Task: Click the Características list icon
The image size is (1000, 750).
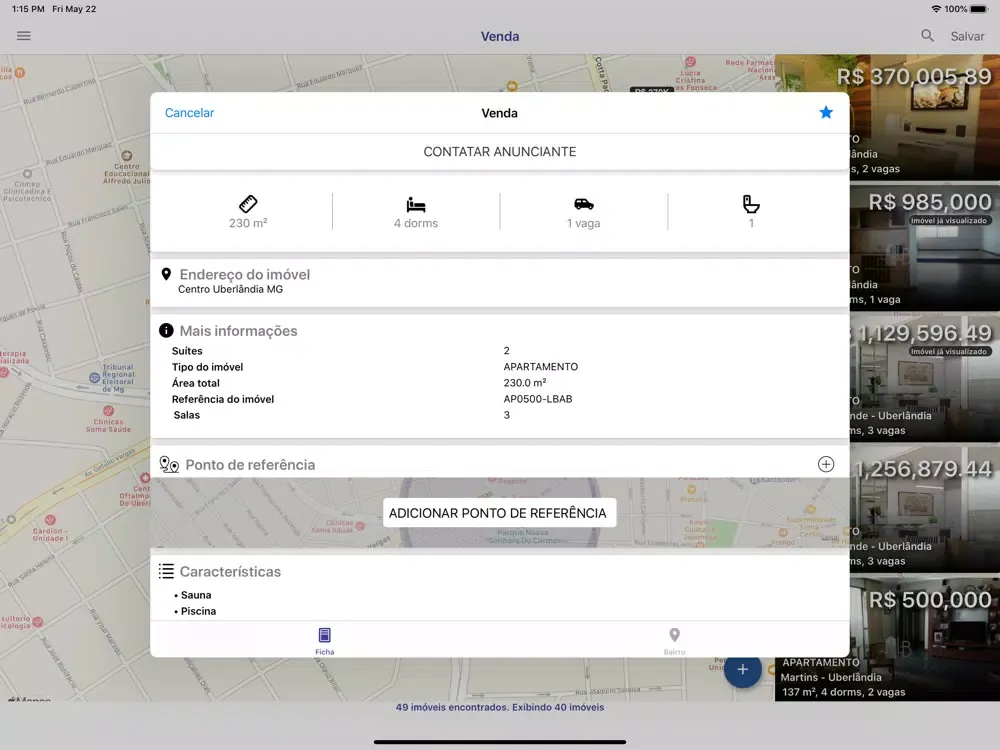Action: (x=166, y=571)
